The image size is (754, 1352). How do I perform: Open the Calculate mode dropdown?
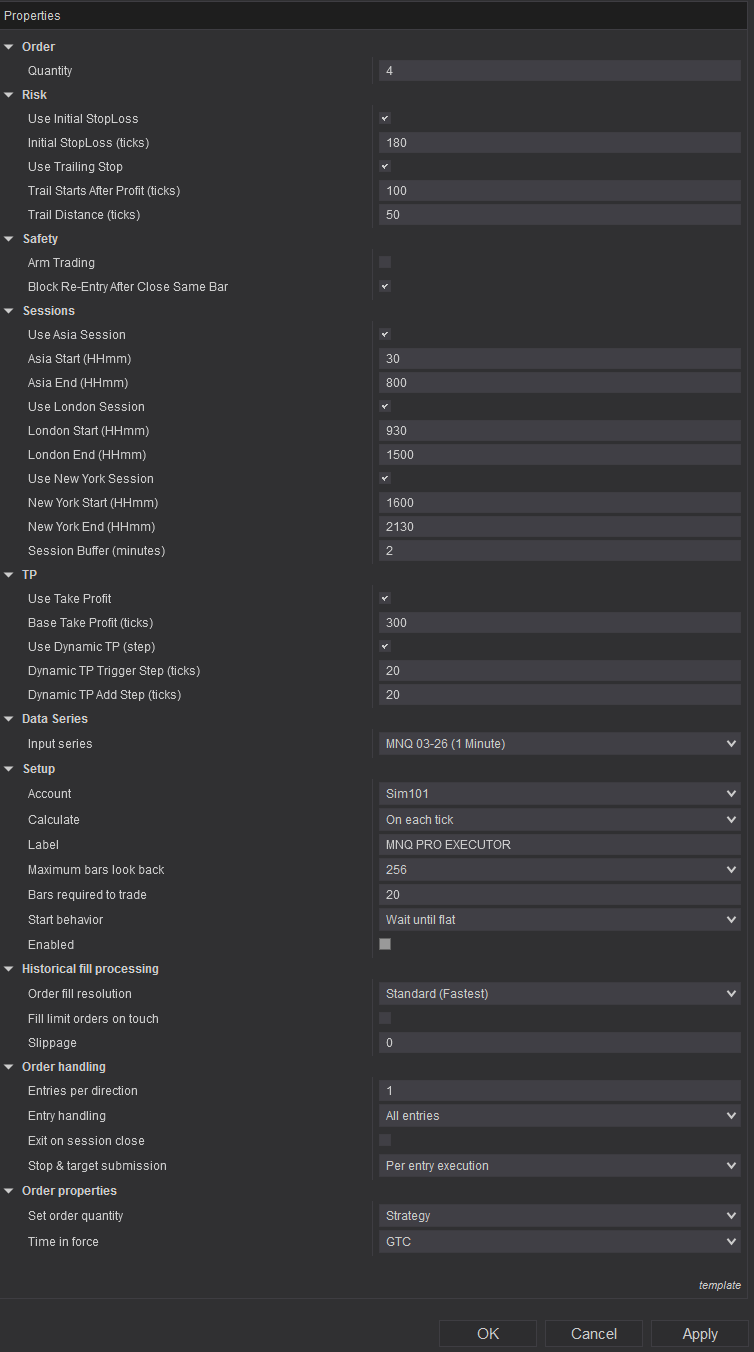click(x=559, y=820)
